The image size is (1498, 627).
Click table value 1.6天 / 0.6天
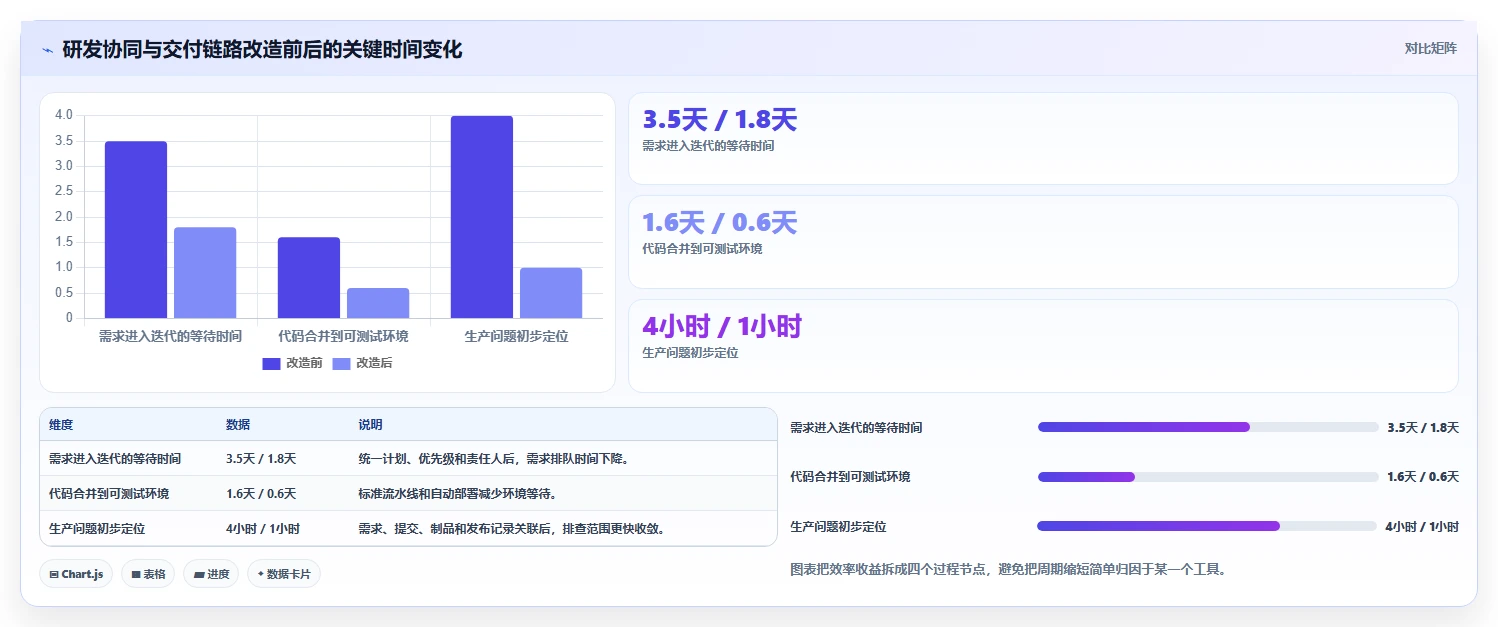tap(261, 494)
